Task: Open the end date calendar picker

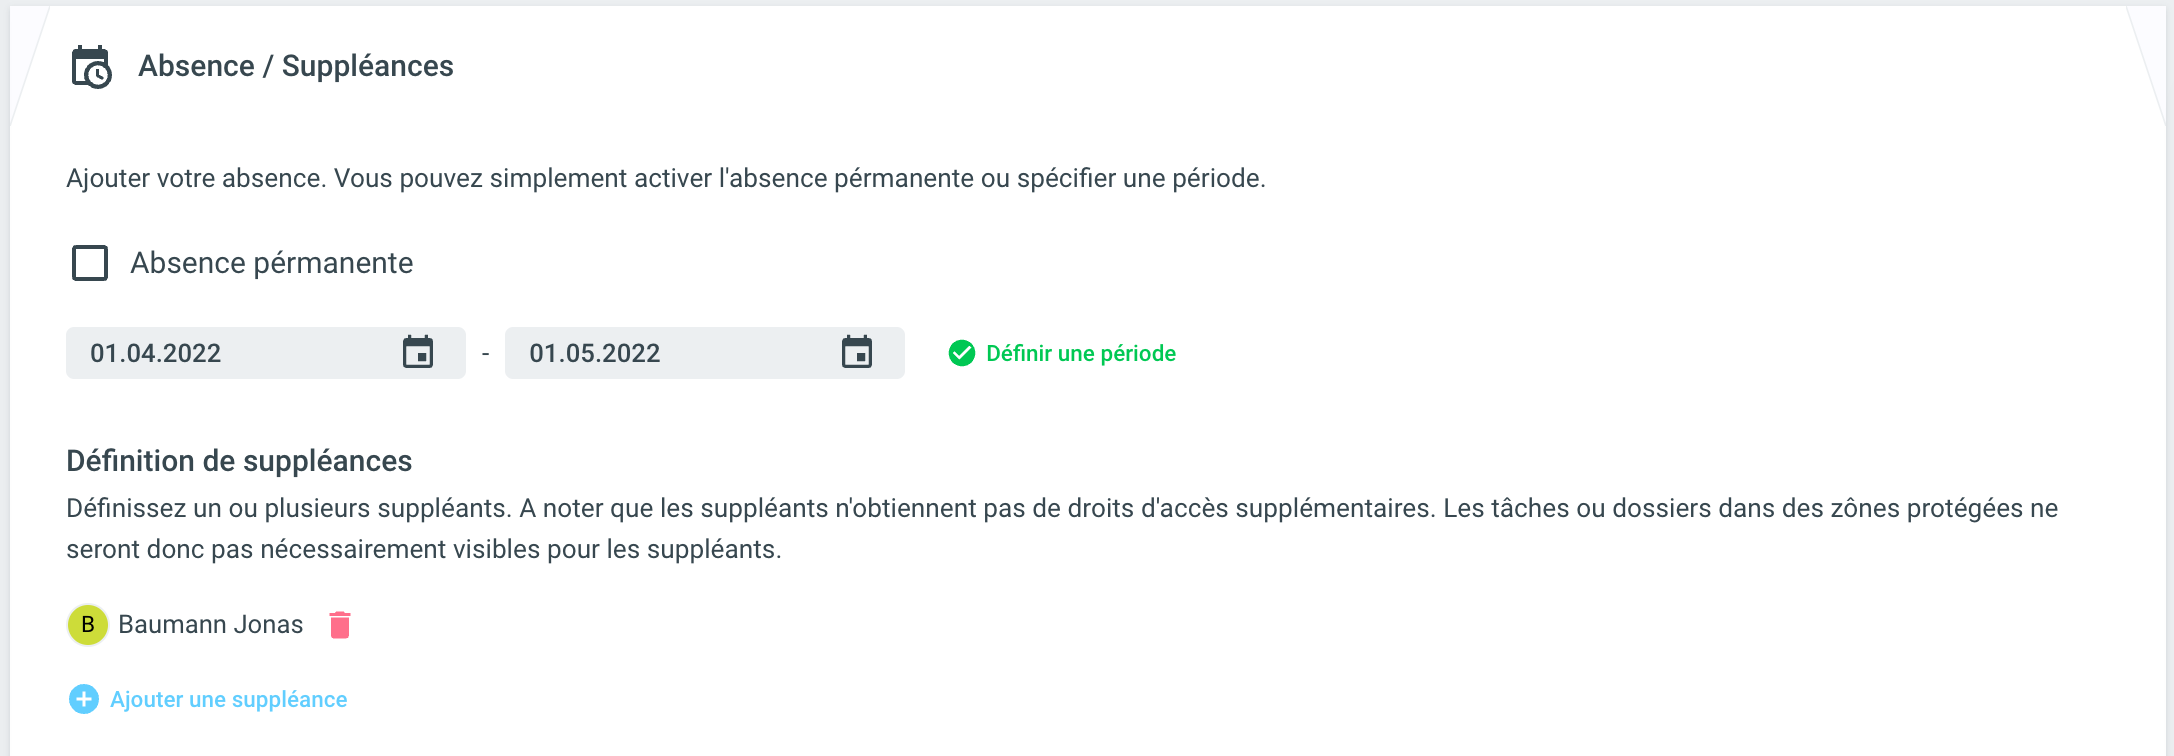Action: click(857, 353)
